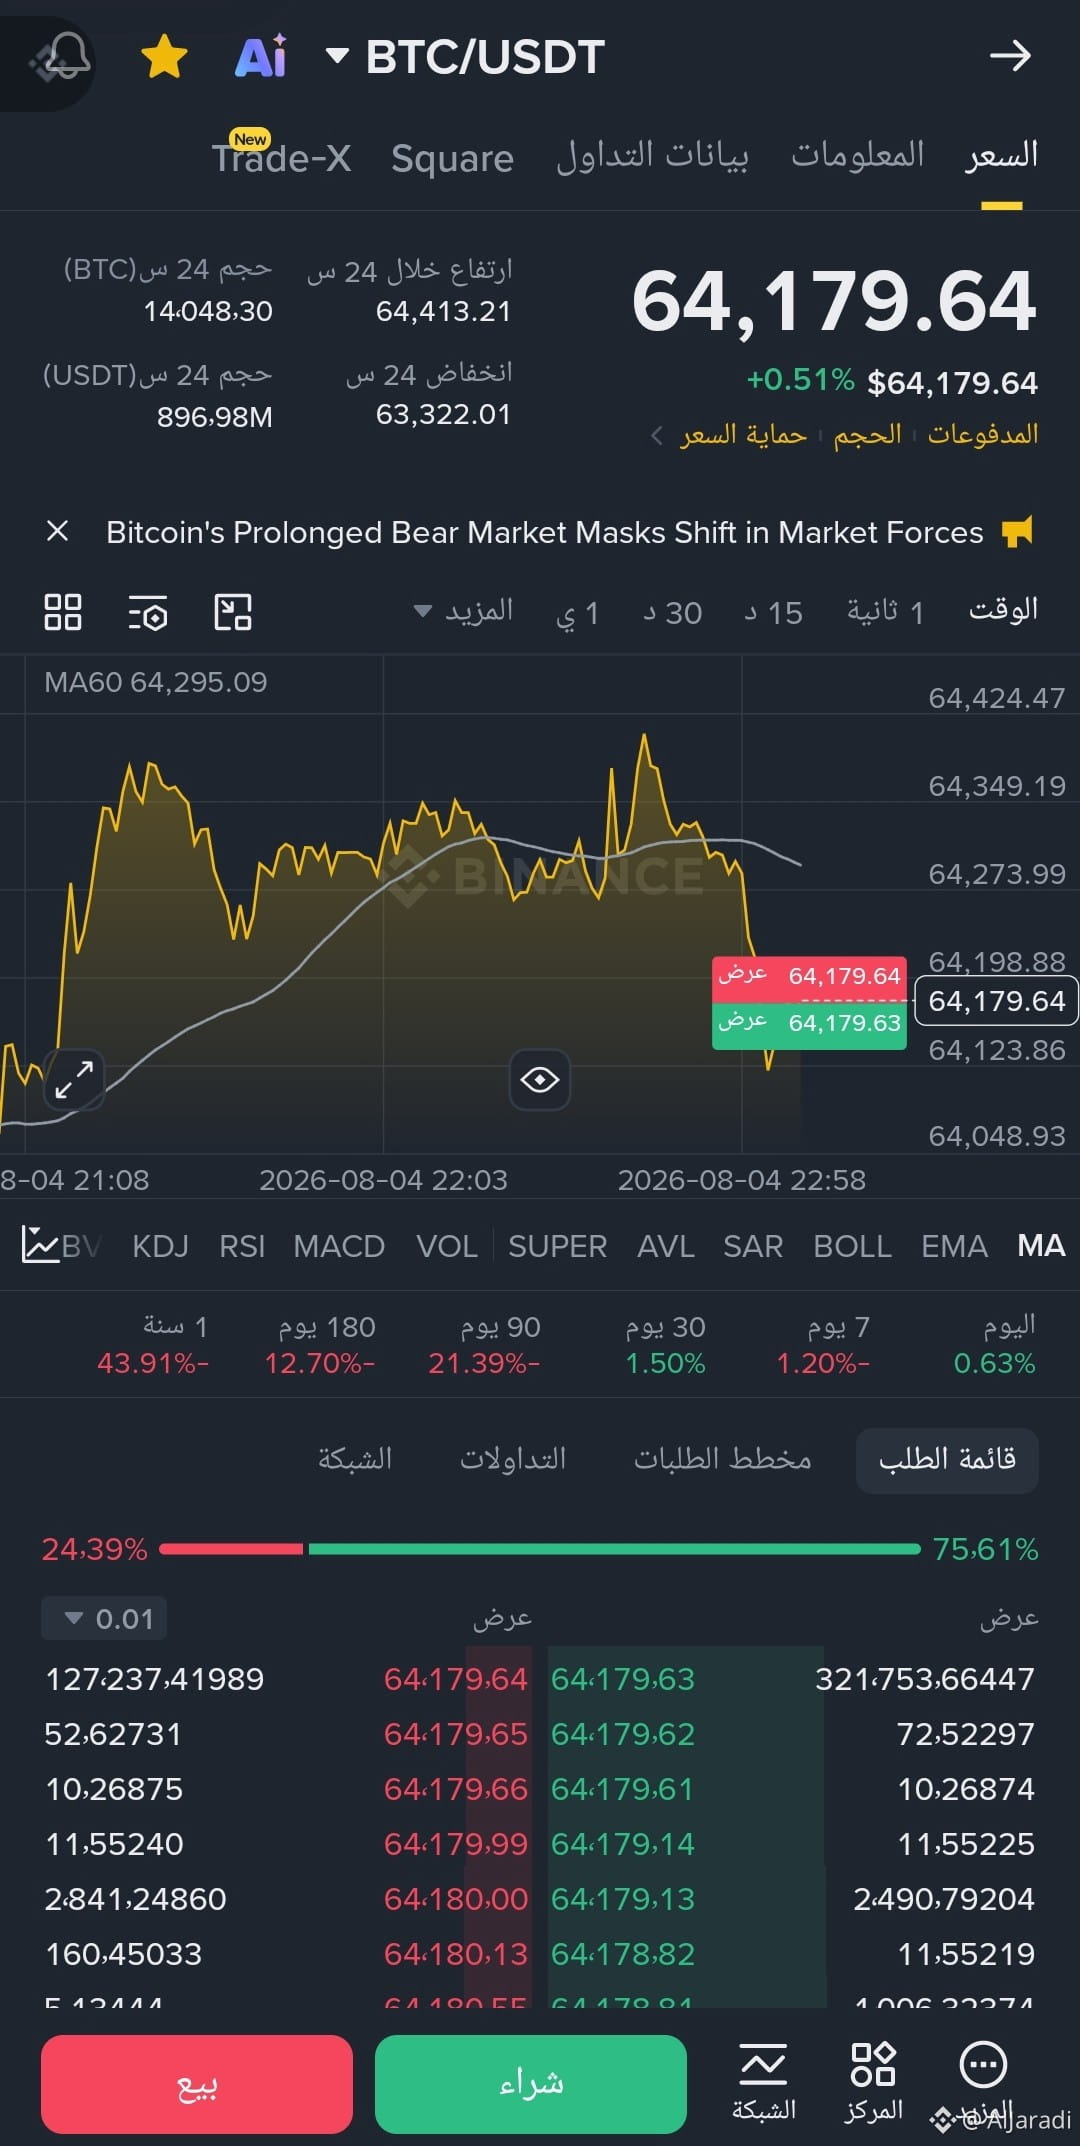The image size is (1080, 2146).
Task: Select bid price 64,179.63 in order book
Action: click(622, 1679)
